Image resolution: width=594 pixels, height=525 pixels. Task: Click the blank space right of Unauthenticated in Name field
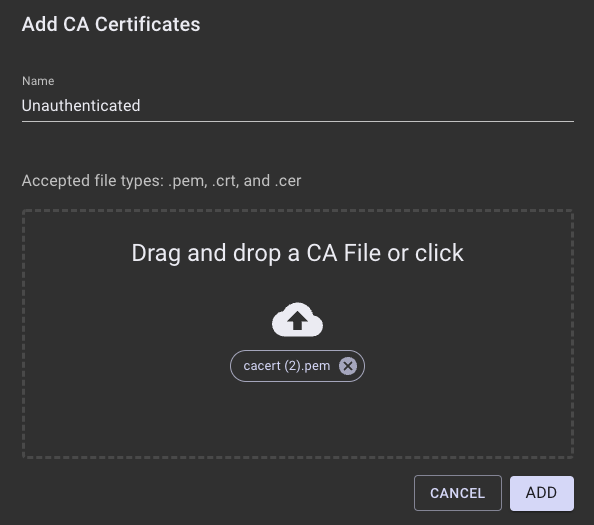tap(356, 106)
